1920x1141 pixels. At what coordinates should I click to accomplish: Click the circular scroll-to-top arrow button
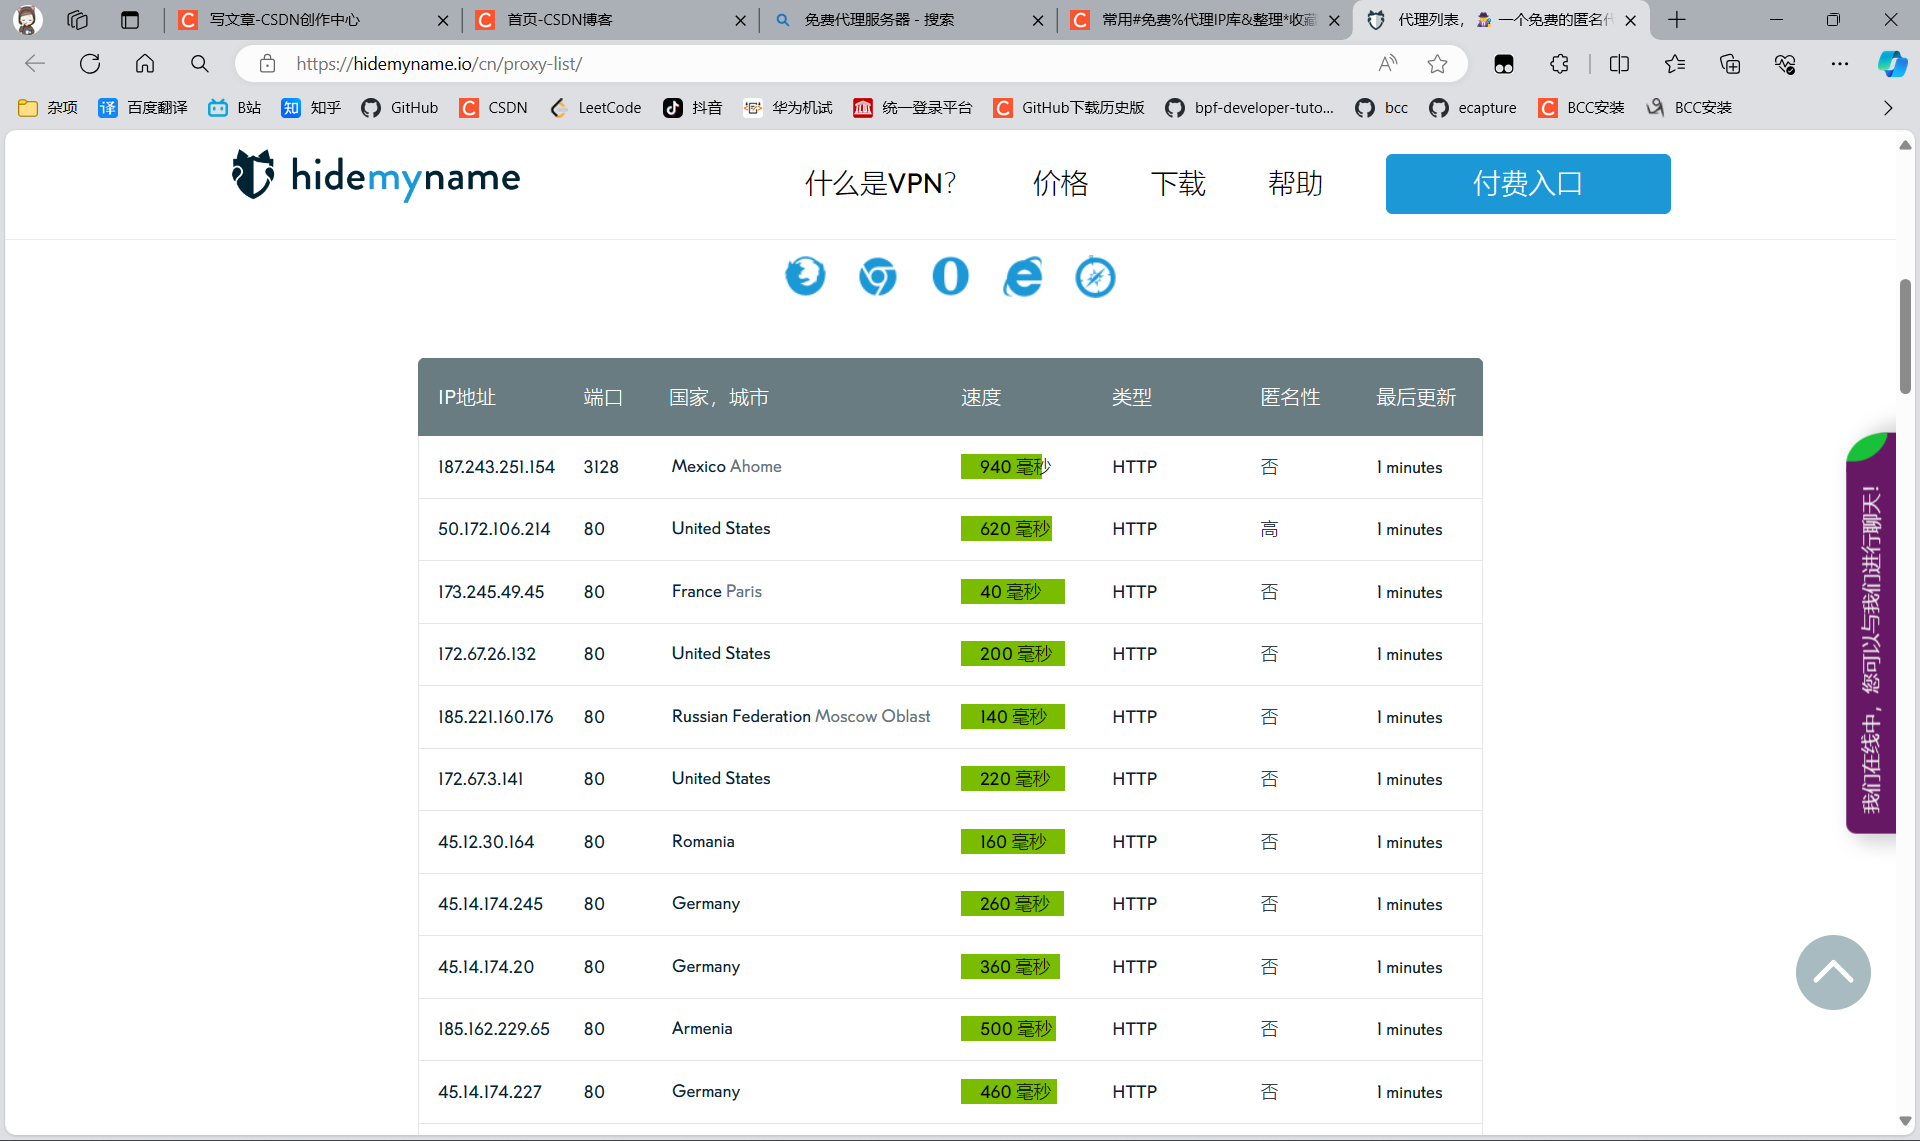pyautogui.click(x=1832, y=972)
